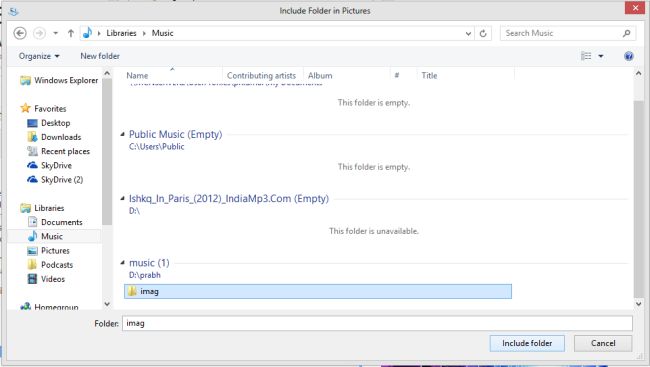650x367 pixels.
Task: Click the Podcasts folder icon
Action: (32, 265)
